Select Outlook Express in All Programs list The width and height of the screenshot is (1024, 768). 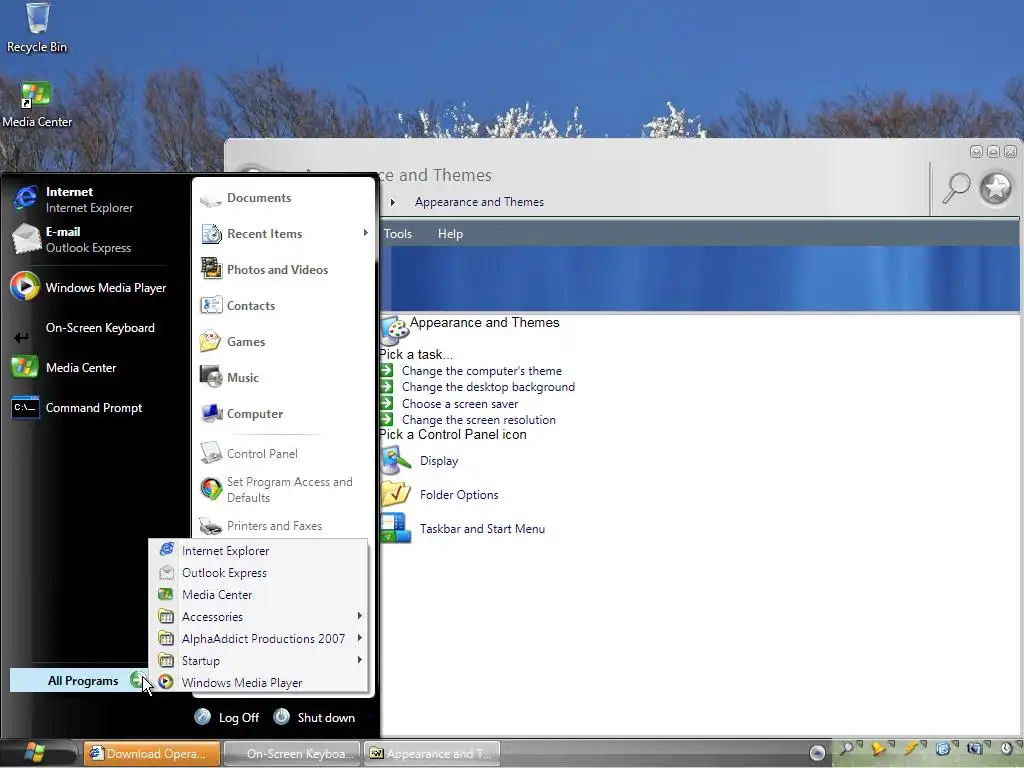[261, 573]
